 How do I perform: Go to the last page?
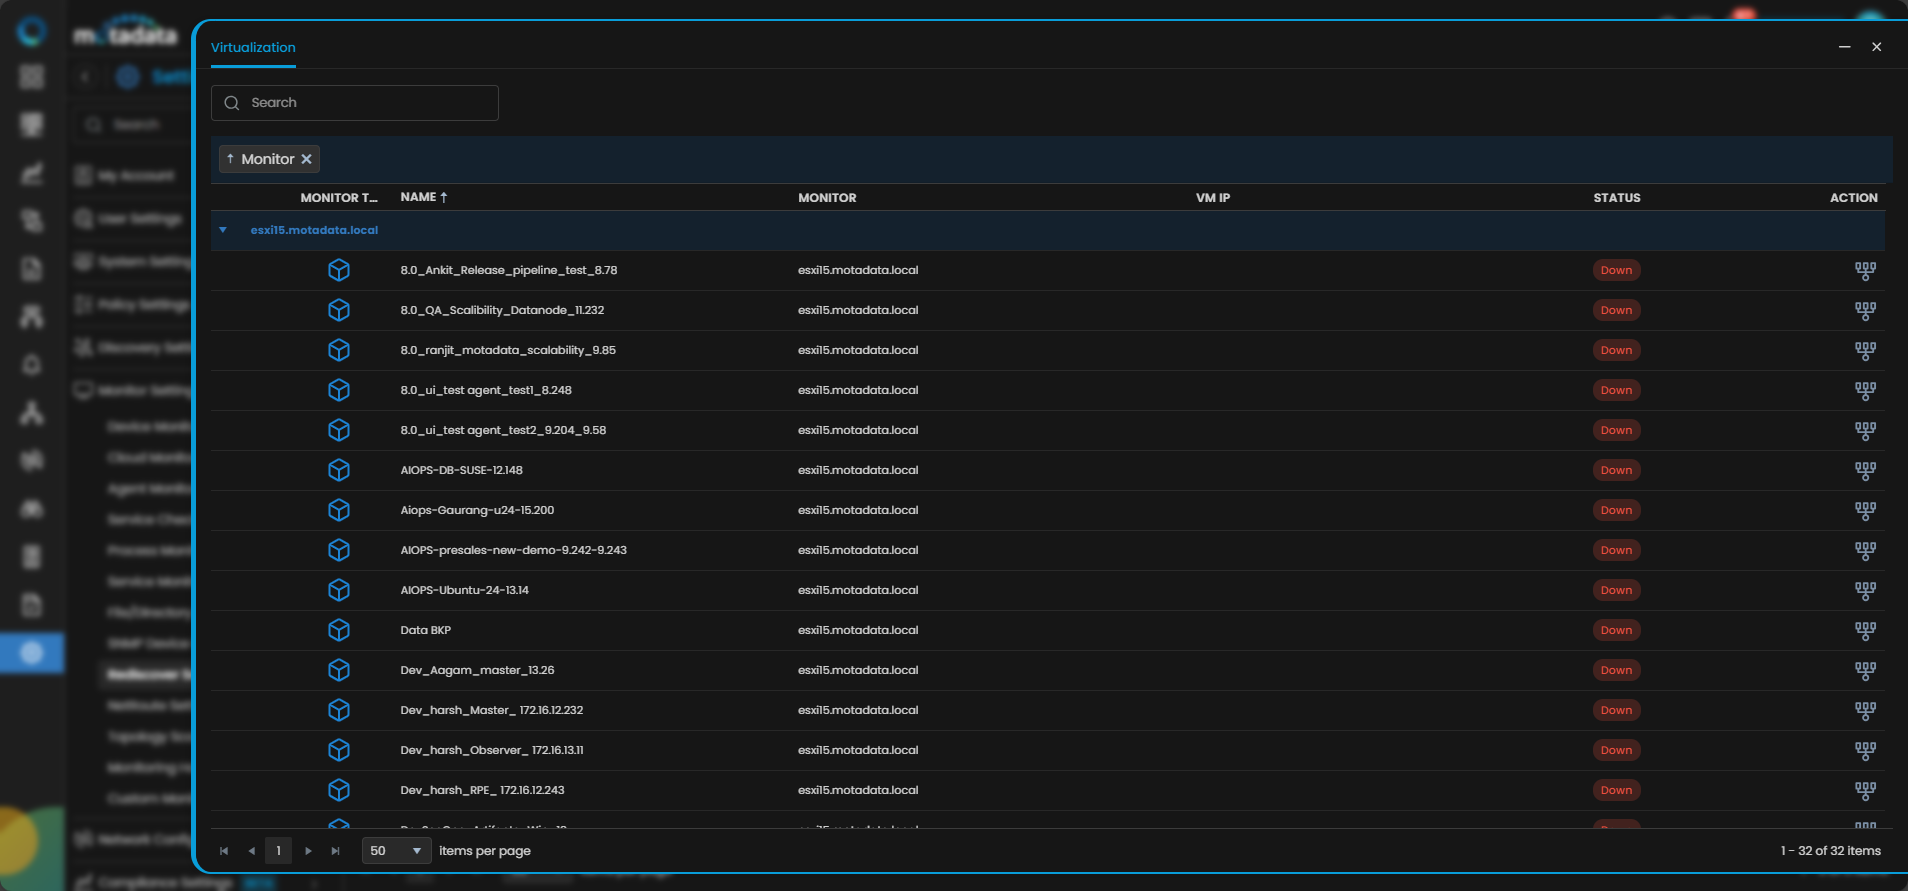(x=336, y=851)
